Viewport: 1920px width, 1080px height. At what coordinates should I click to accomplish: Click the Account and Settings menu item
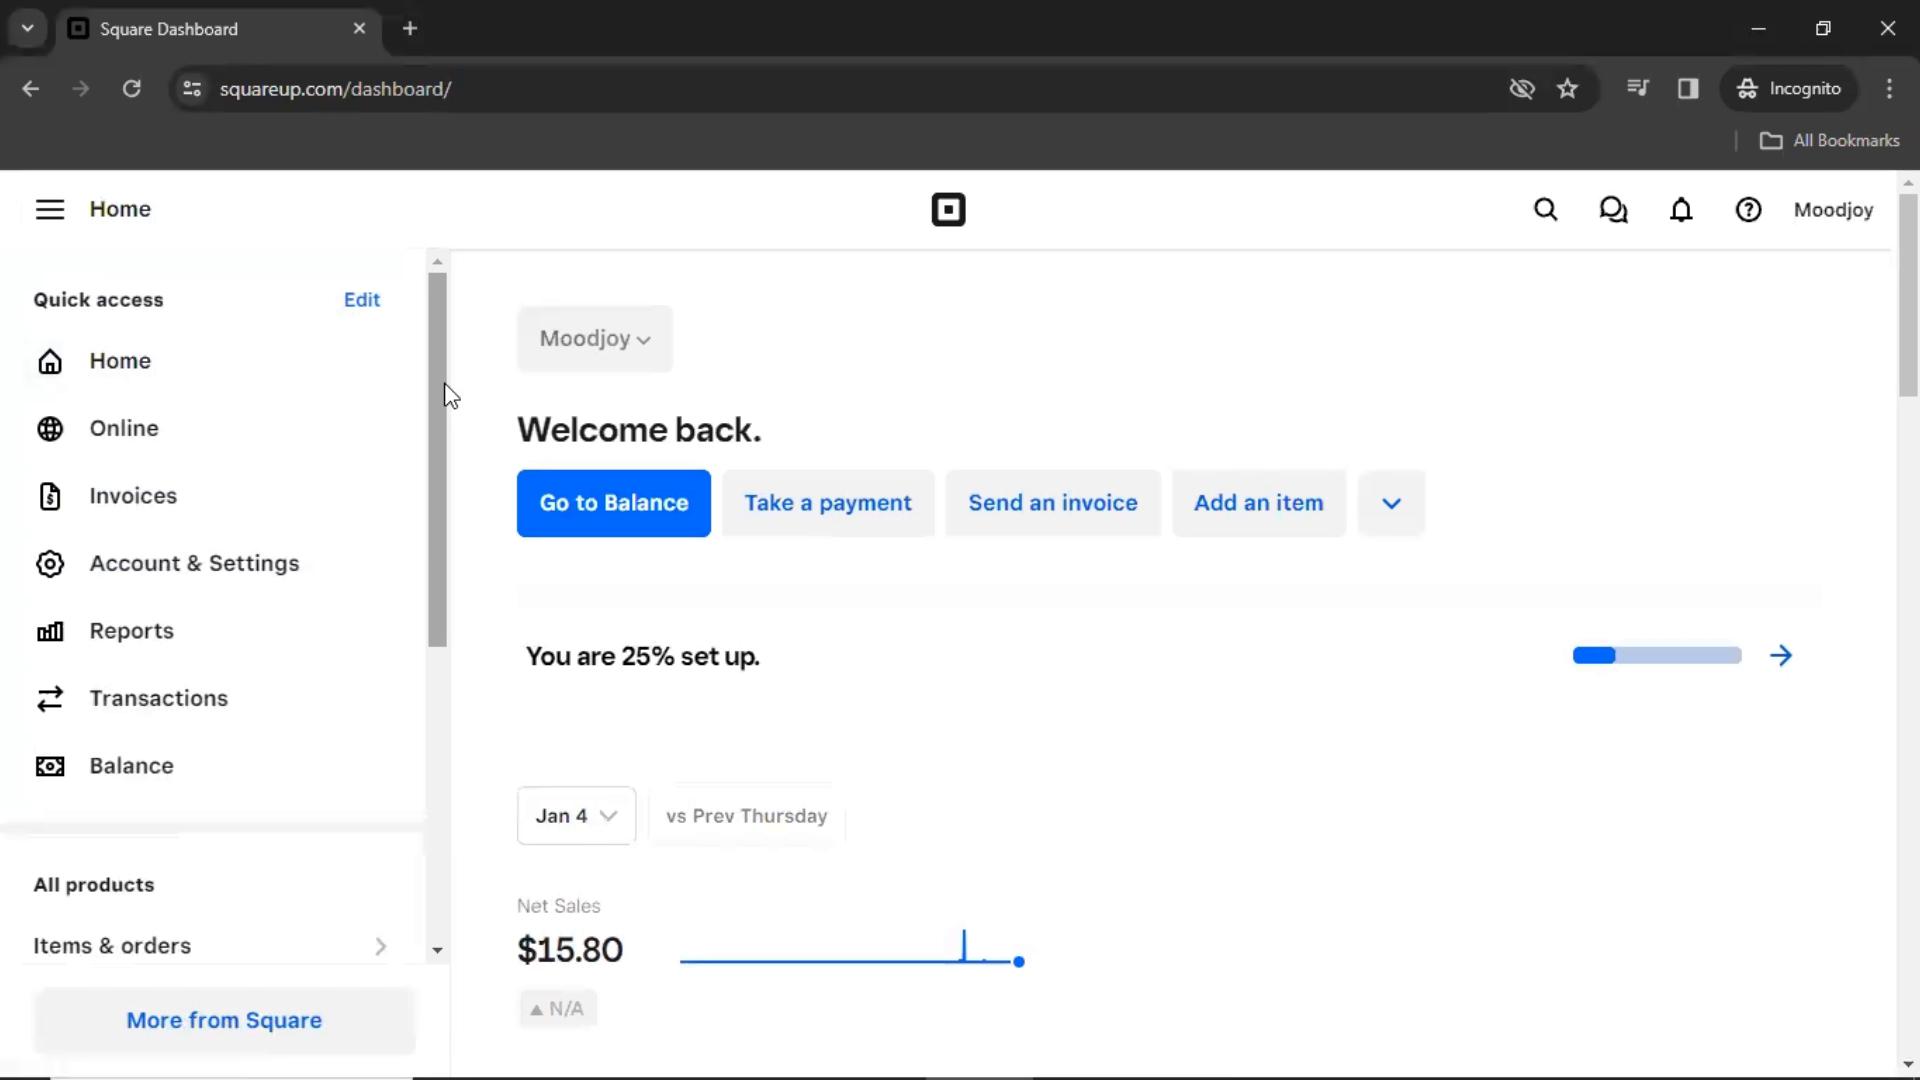click(x=194, y=563)
